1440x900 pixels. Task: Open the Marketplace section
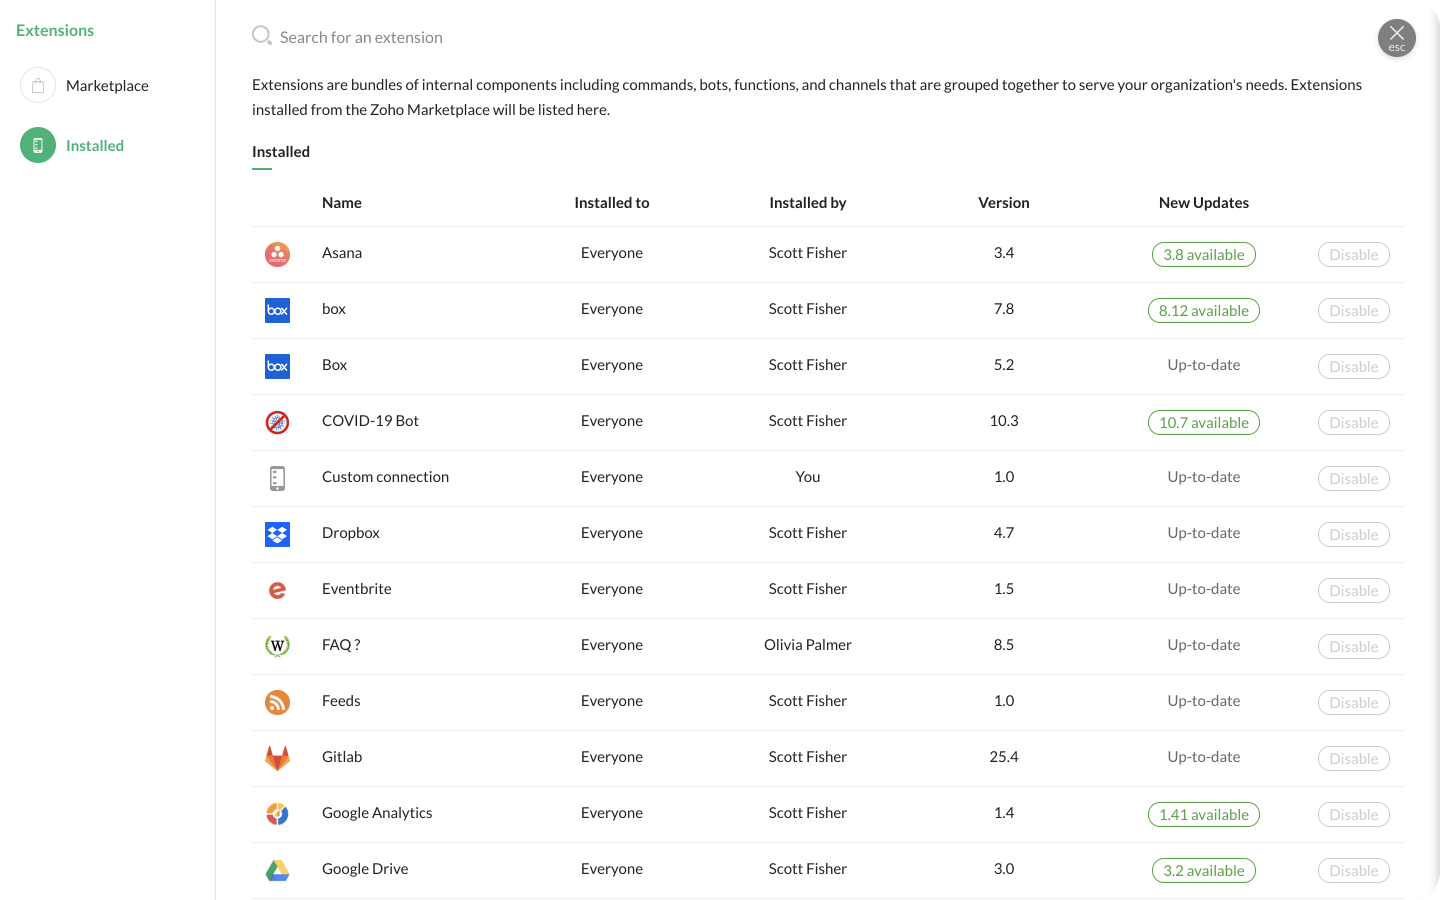coord(107,86)
